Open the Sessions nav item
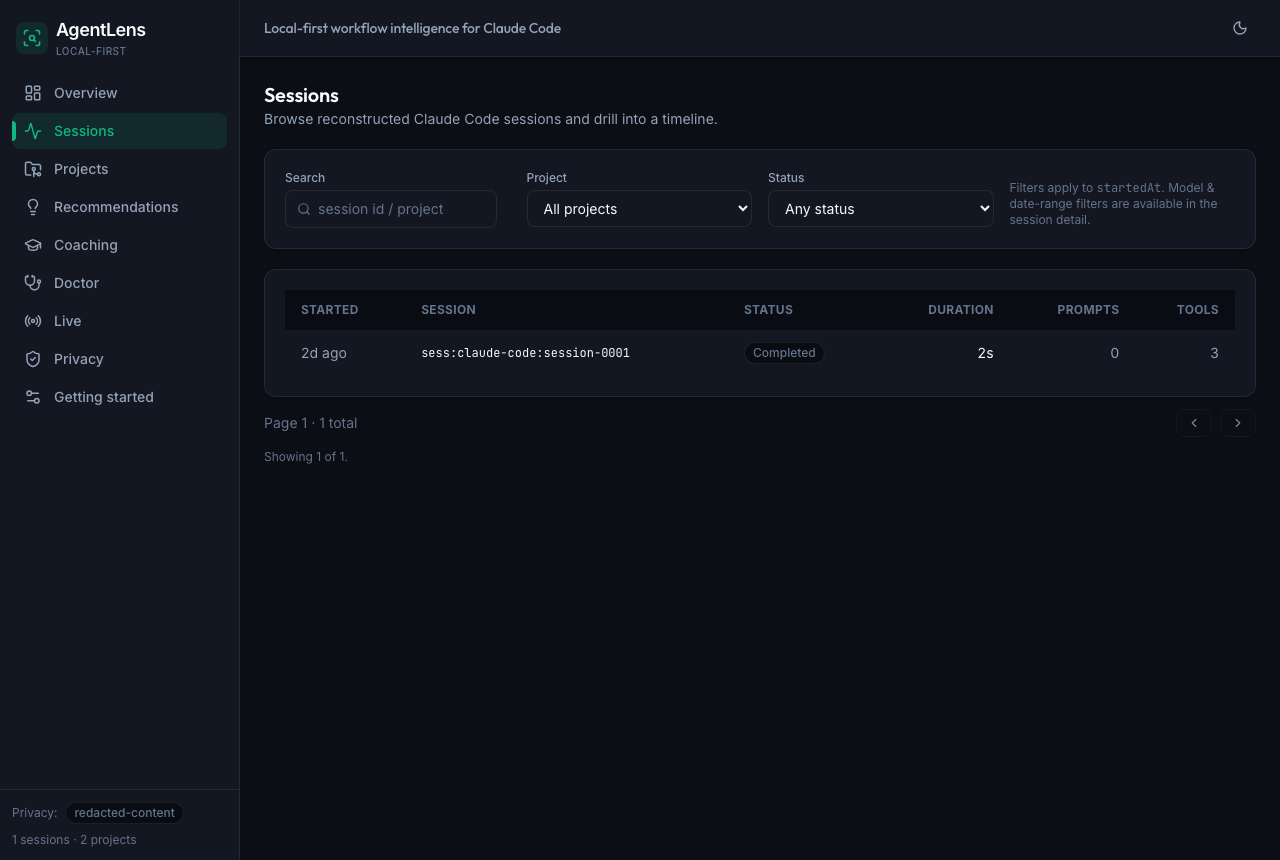1280x860 pixels. [x=120, y=131]
